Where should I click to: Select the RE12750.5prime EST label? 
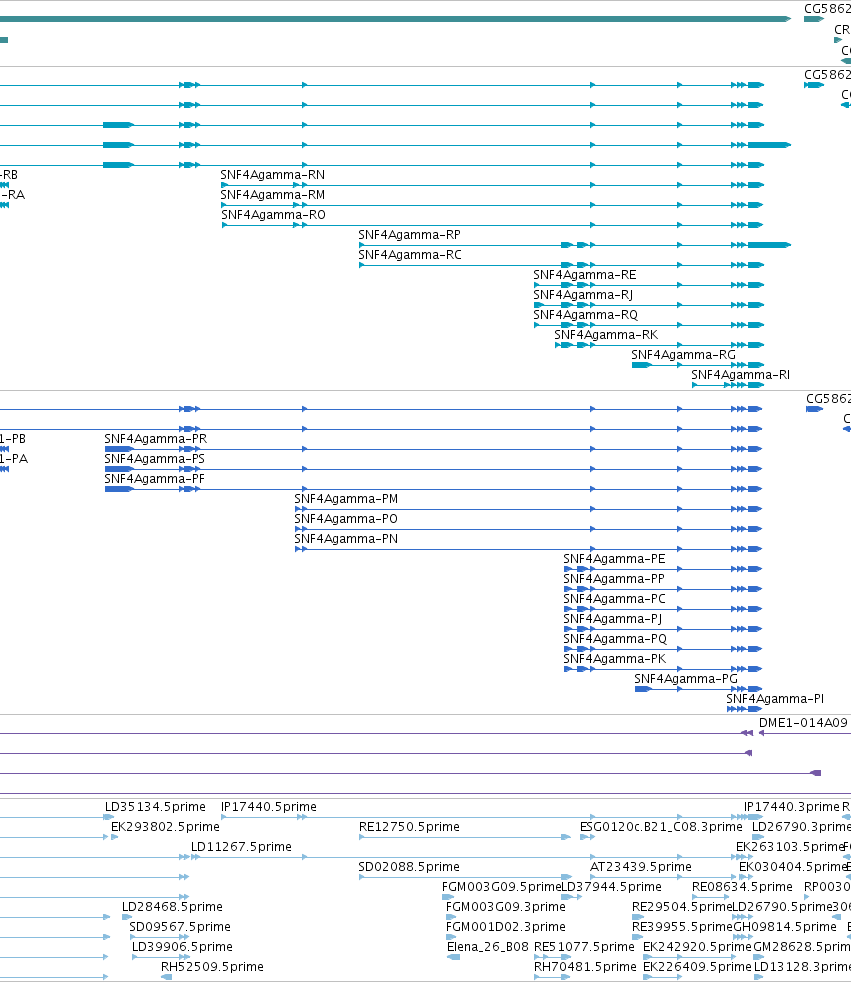click(x=409, y=827)
